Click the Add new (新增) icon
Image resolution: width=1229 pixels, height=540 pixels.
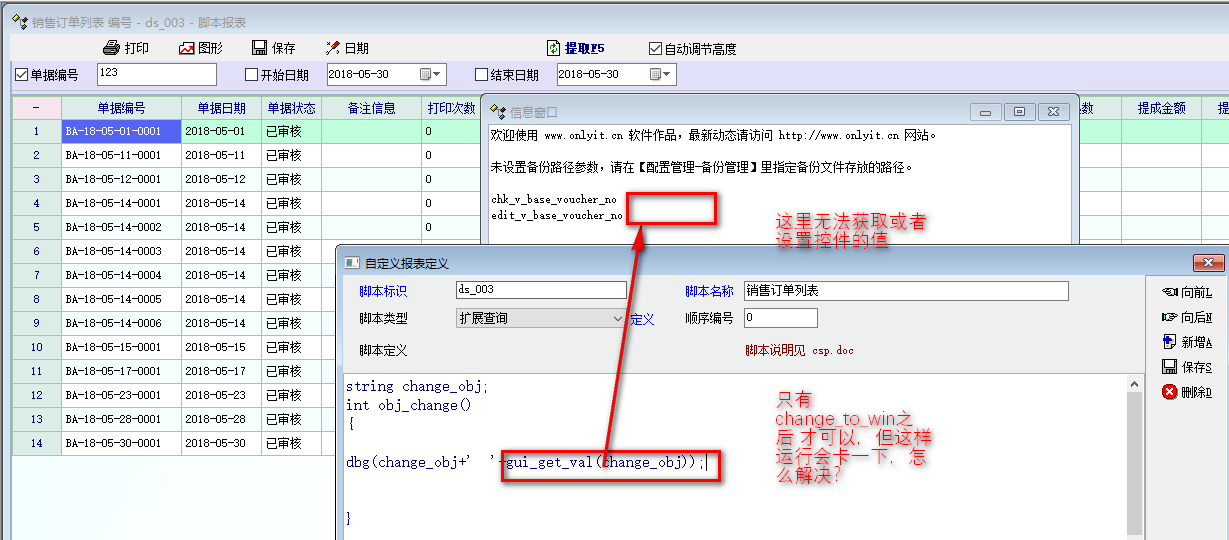[1169, 342]
